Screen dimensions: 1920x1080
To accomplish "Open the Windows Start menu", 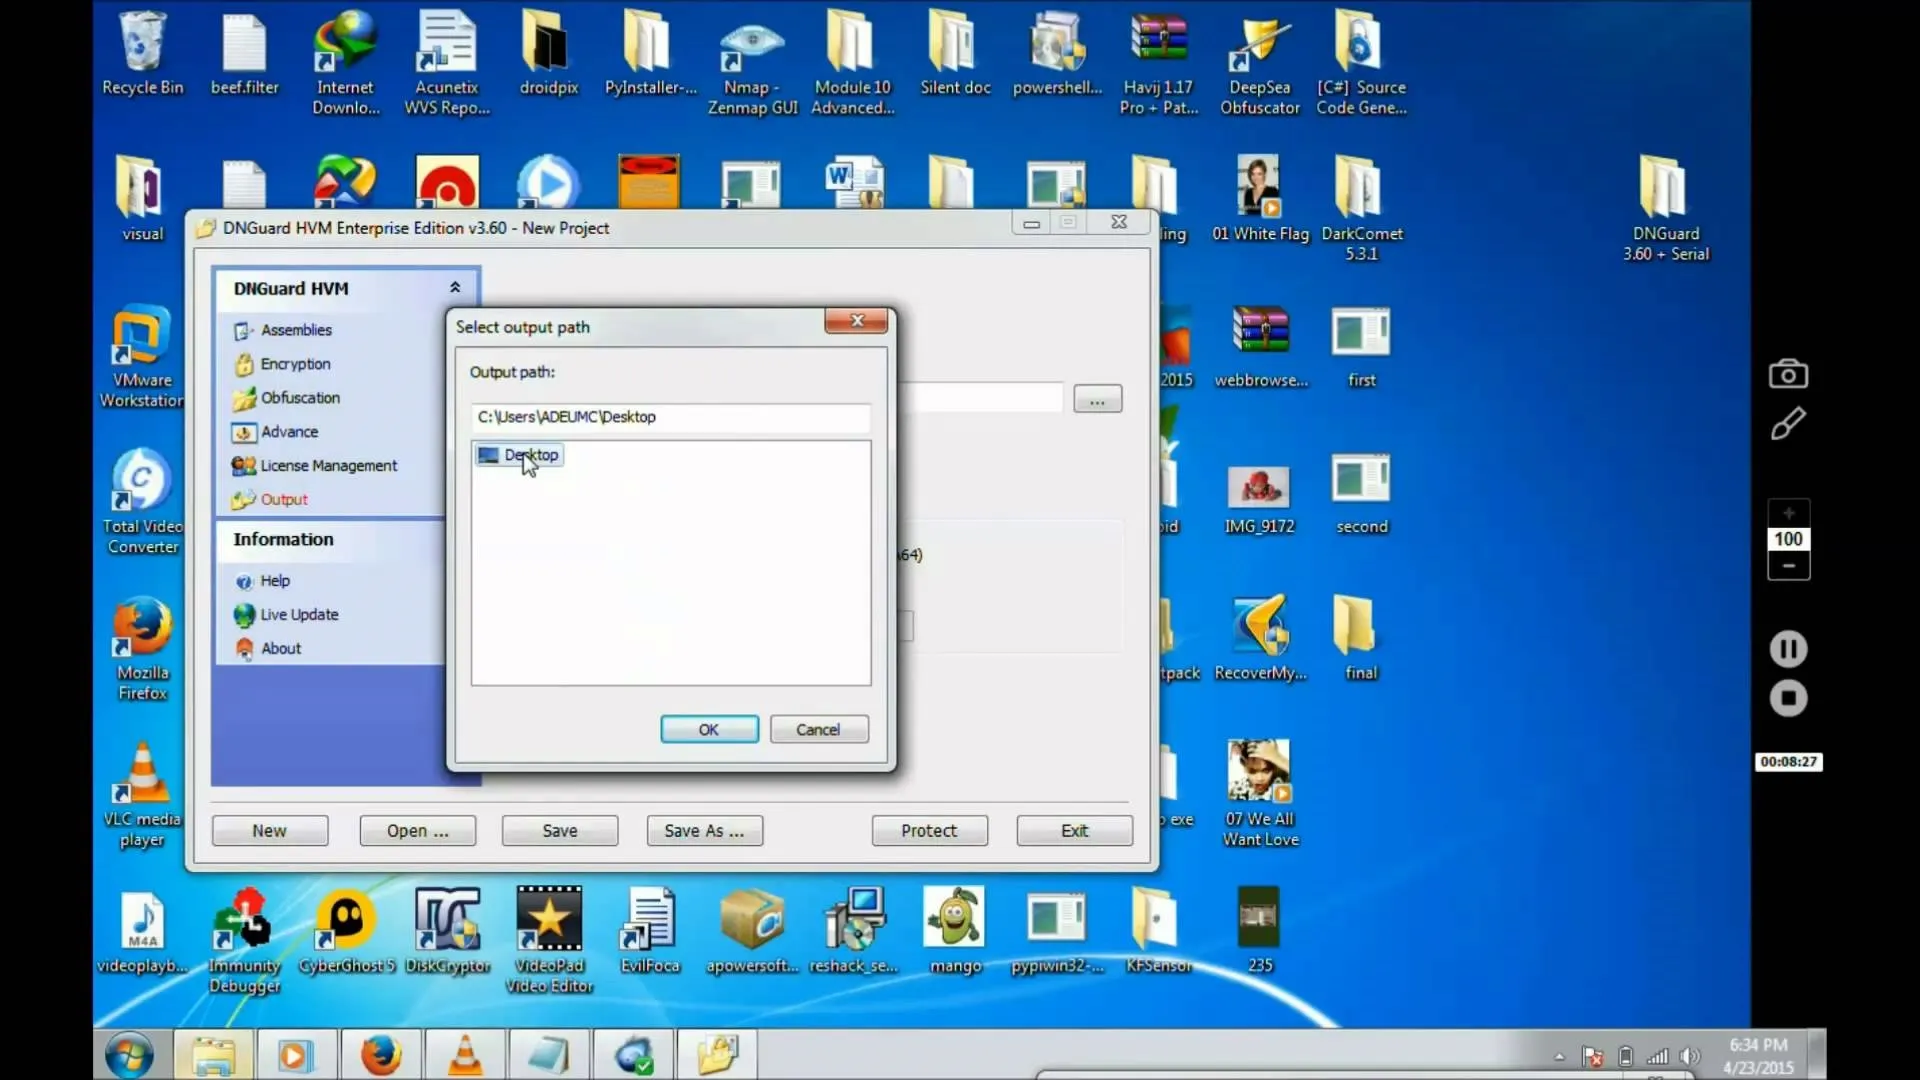I will pyautogui.click(x=130, y=1055).
